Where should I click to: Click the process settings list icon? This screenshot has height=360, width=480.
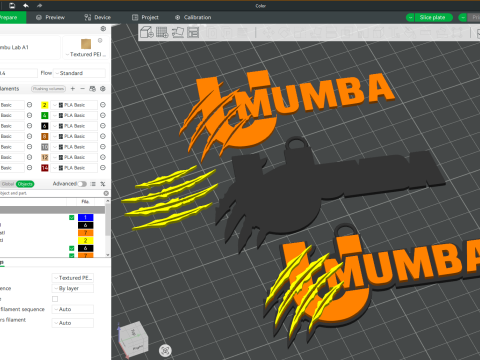(93, 184)
